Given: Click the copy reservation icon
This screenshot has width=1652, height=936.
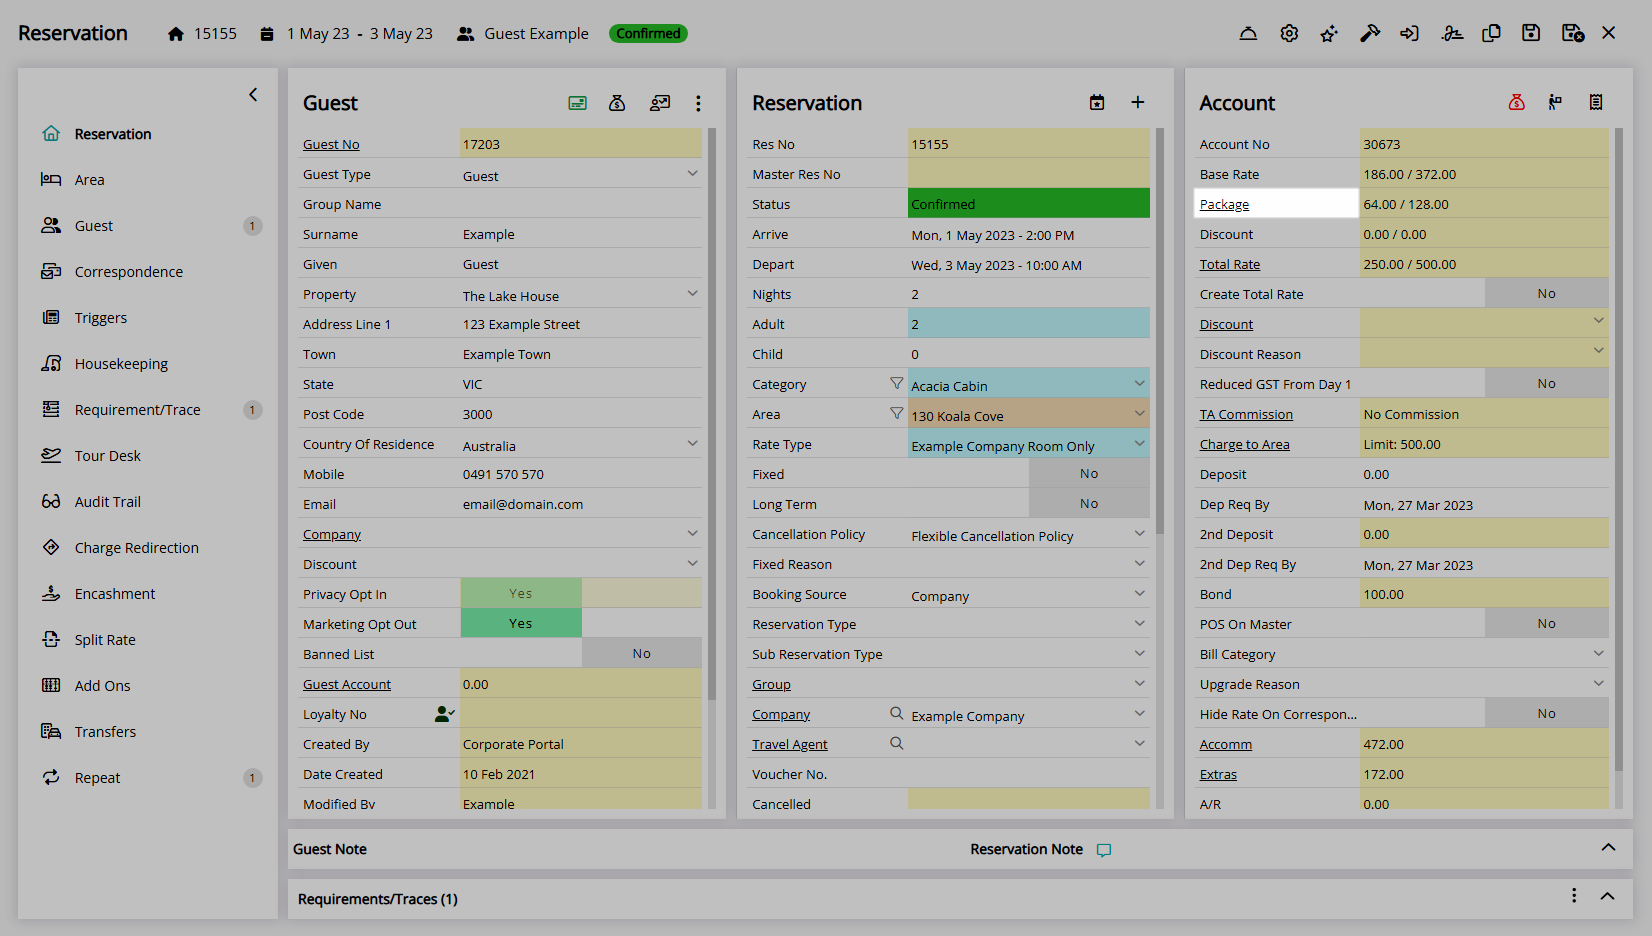Looking at the screenshot, I should click(1491, 33).
